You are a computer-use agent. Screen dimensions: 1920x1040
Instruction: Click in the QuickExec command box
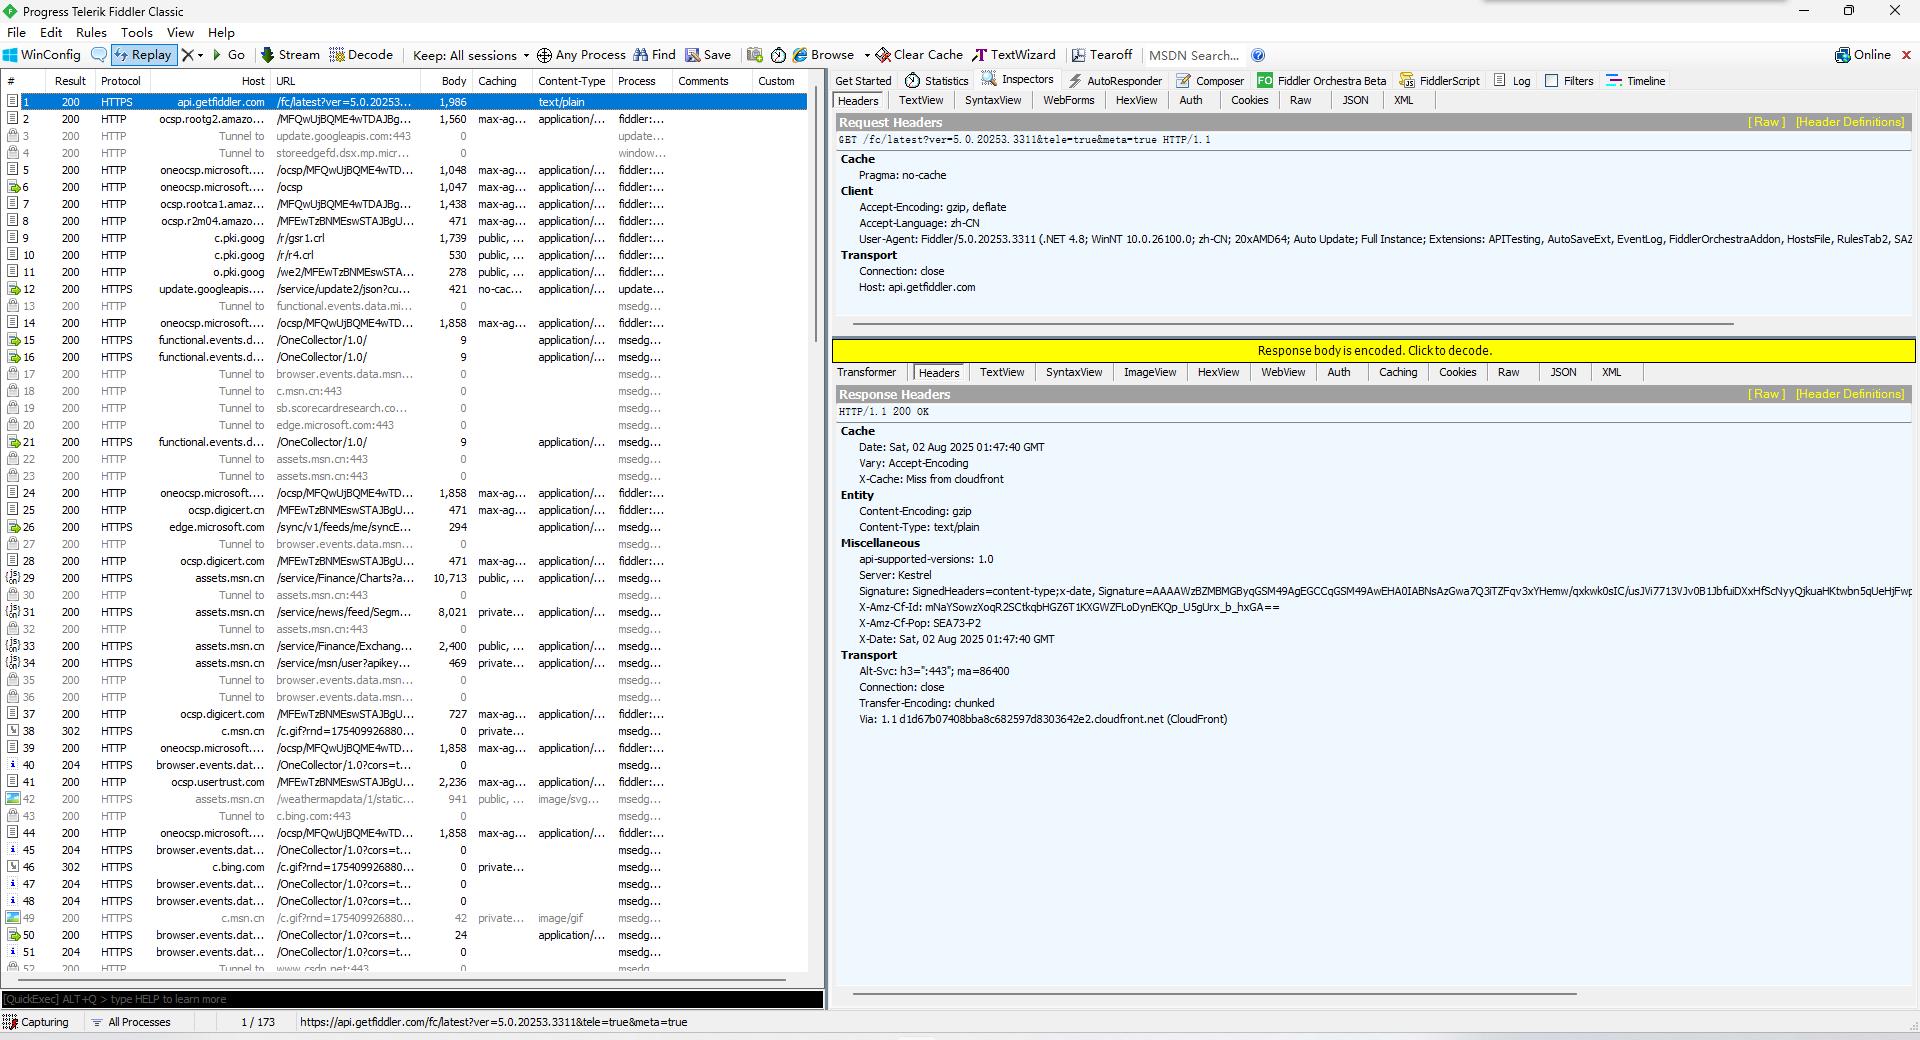pos(412,999)
